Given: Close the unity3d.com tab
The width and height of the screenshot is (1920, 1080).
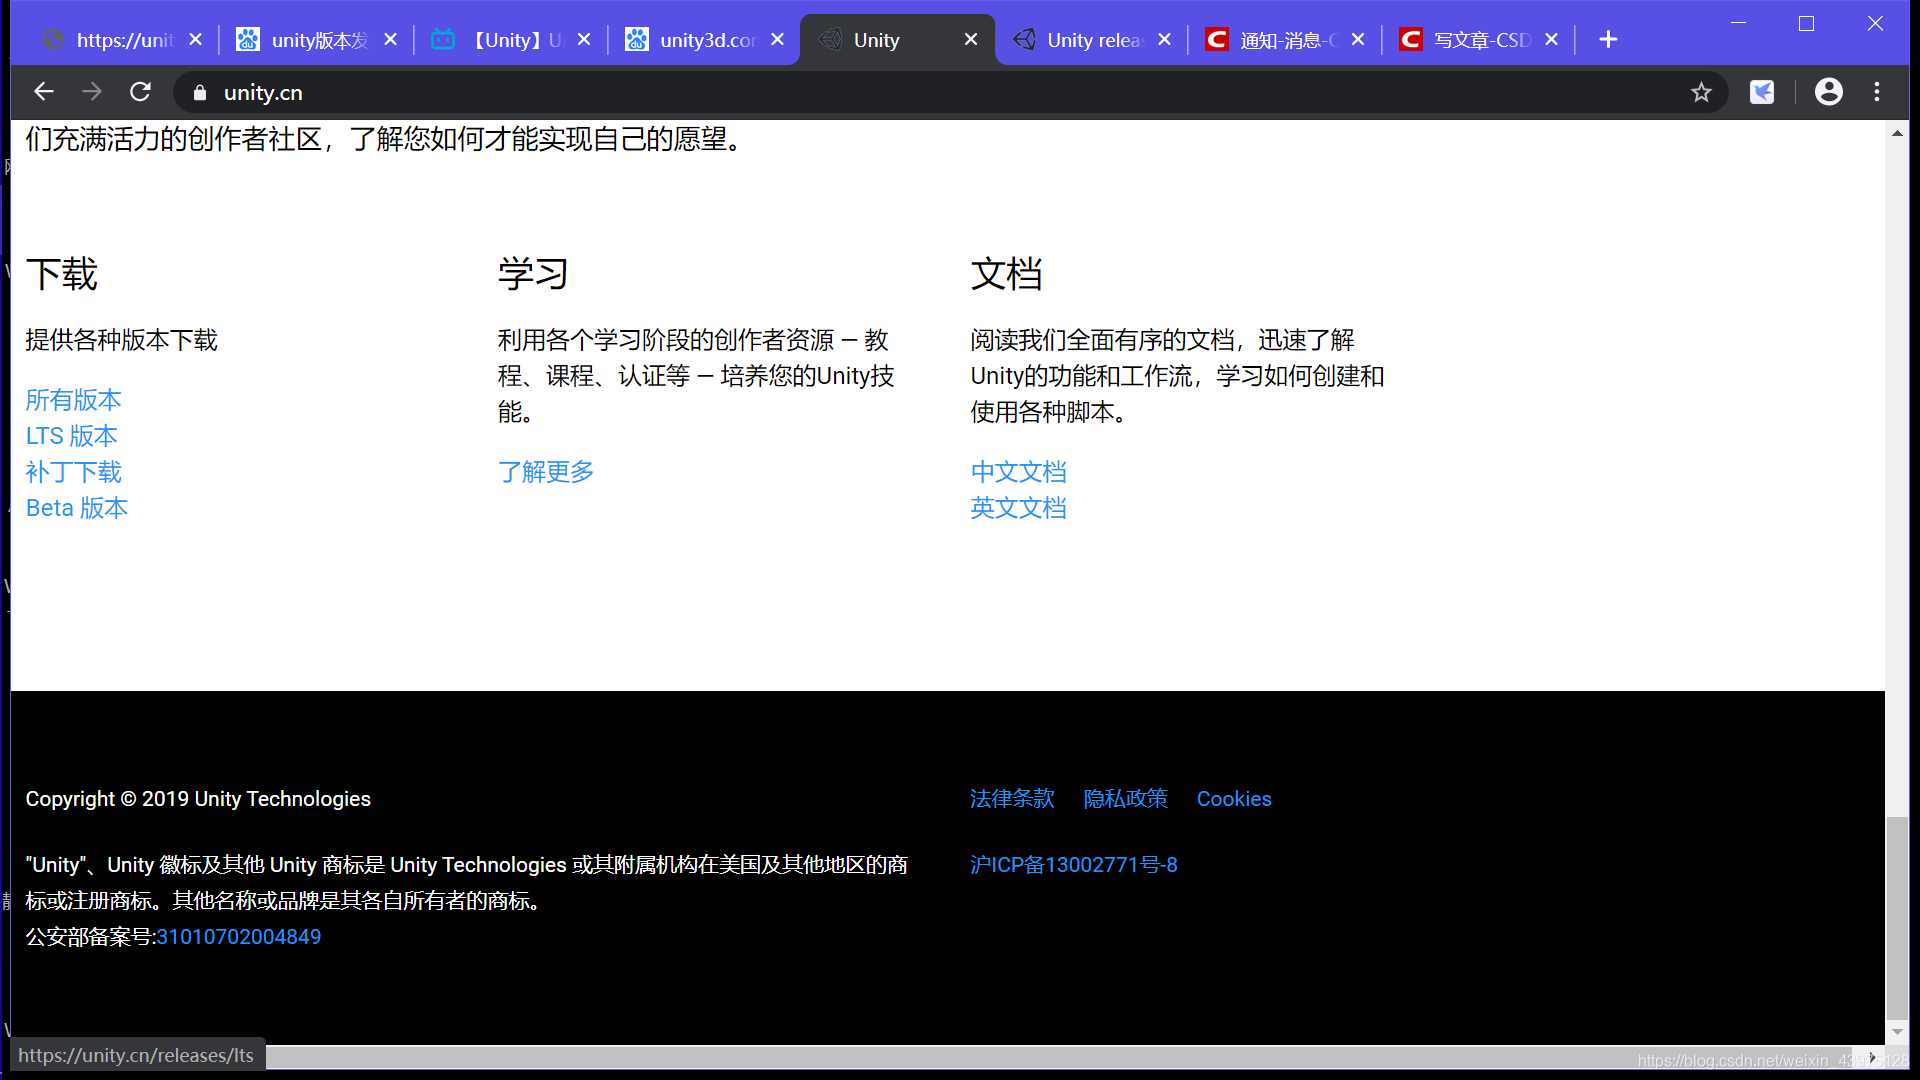Looking at the screenshot, I should [x=777, y=39].
